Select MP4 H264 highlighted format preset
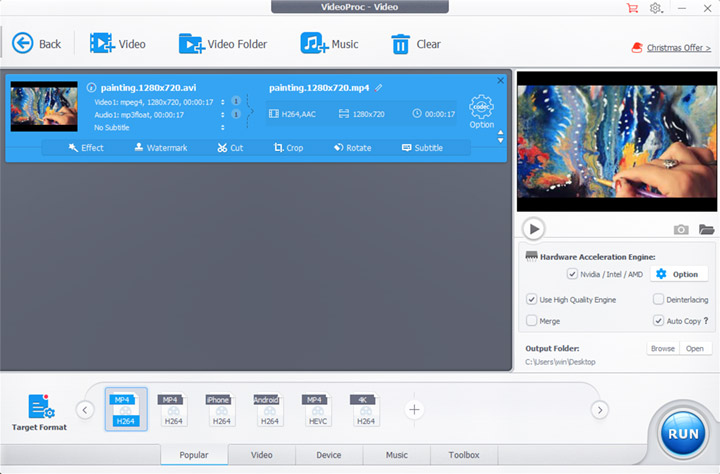Screen dimensions: 720x474 [x=126, y=409]
